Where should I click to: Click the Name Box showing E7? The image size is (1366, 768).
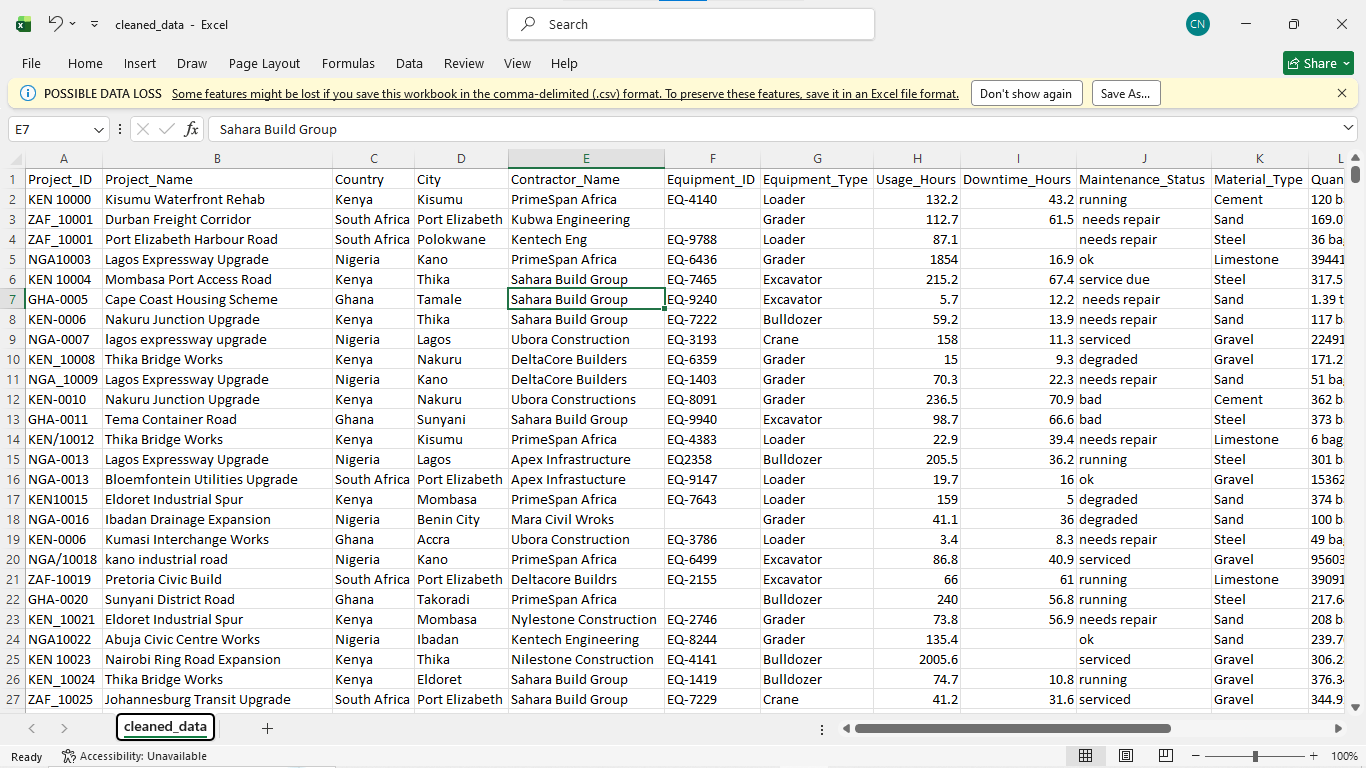(x=50, y=129)
